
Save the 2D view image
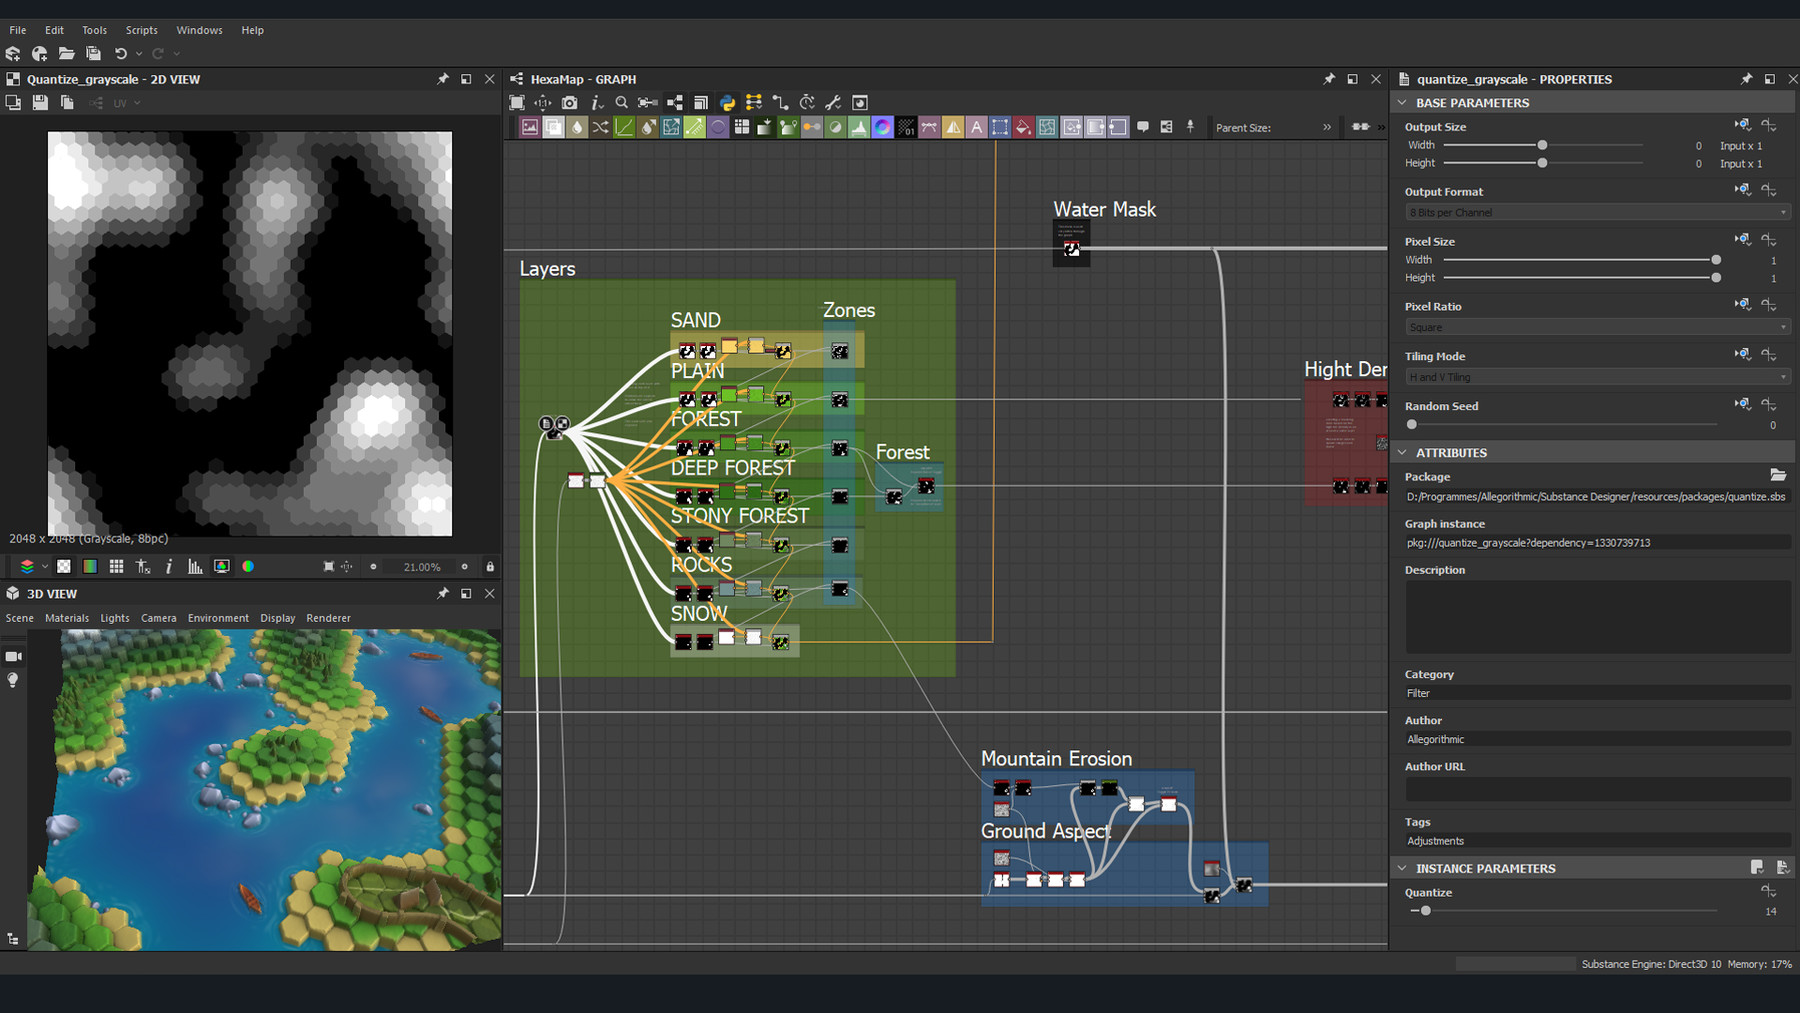40,102
